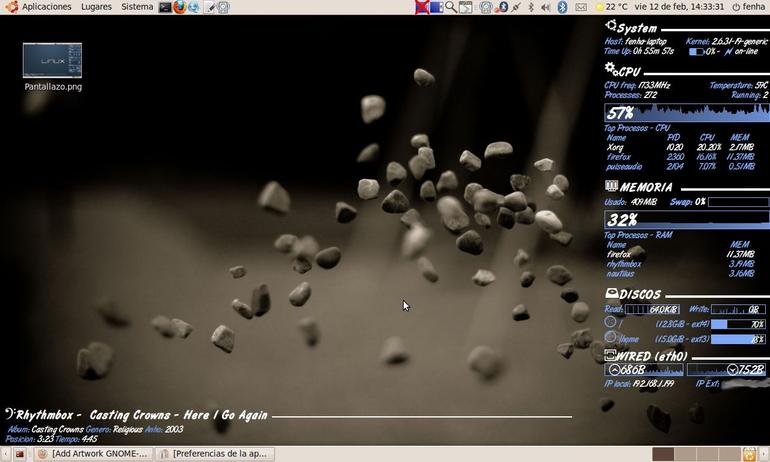This screenshot has height=462, width=770.
Task: Click the magnifying glass search icon
Action: [x=451, y=7]
